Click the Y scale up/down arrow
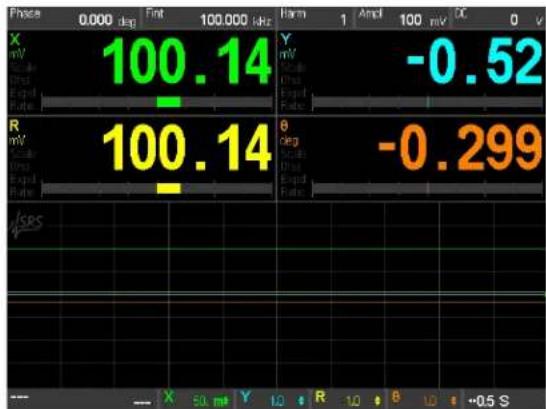Viewport: 546px width, 409px height. [x=302, y=400]
